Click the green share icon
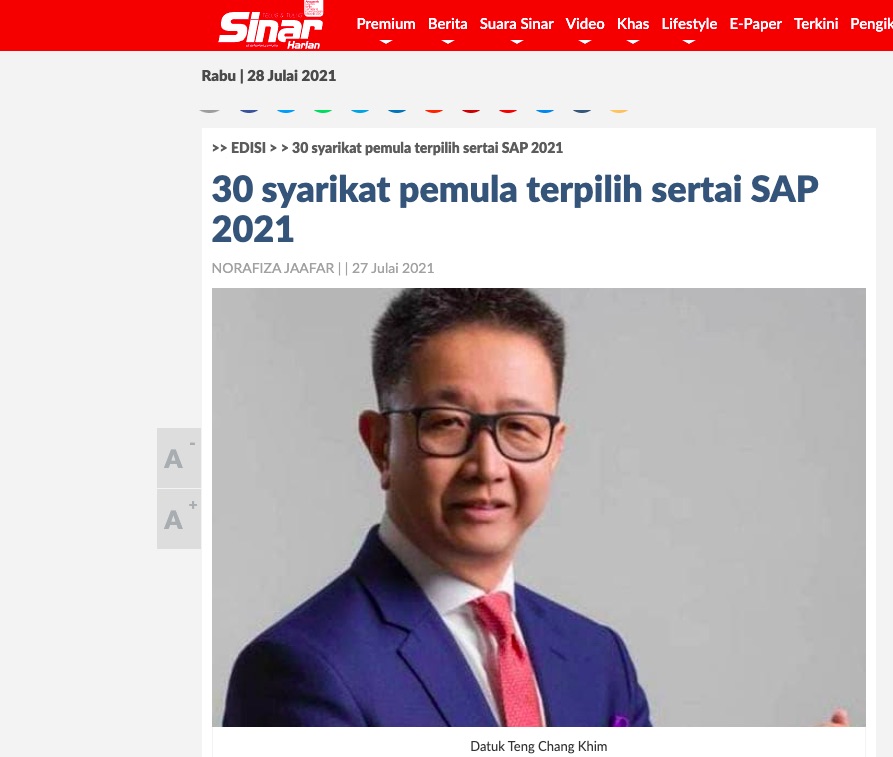This screenshot has width=893, height=757. tap(323, 109)
